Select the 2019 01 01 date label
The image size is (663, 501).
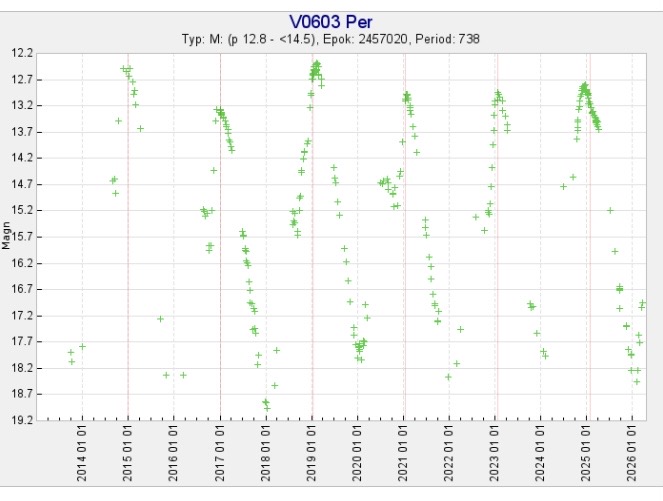(x=311, y=454)
